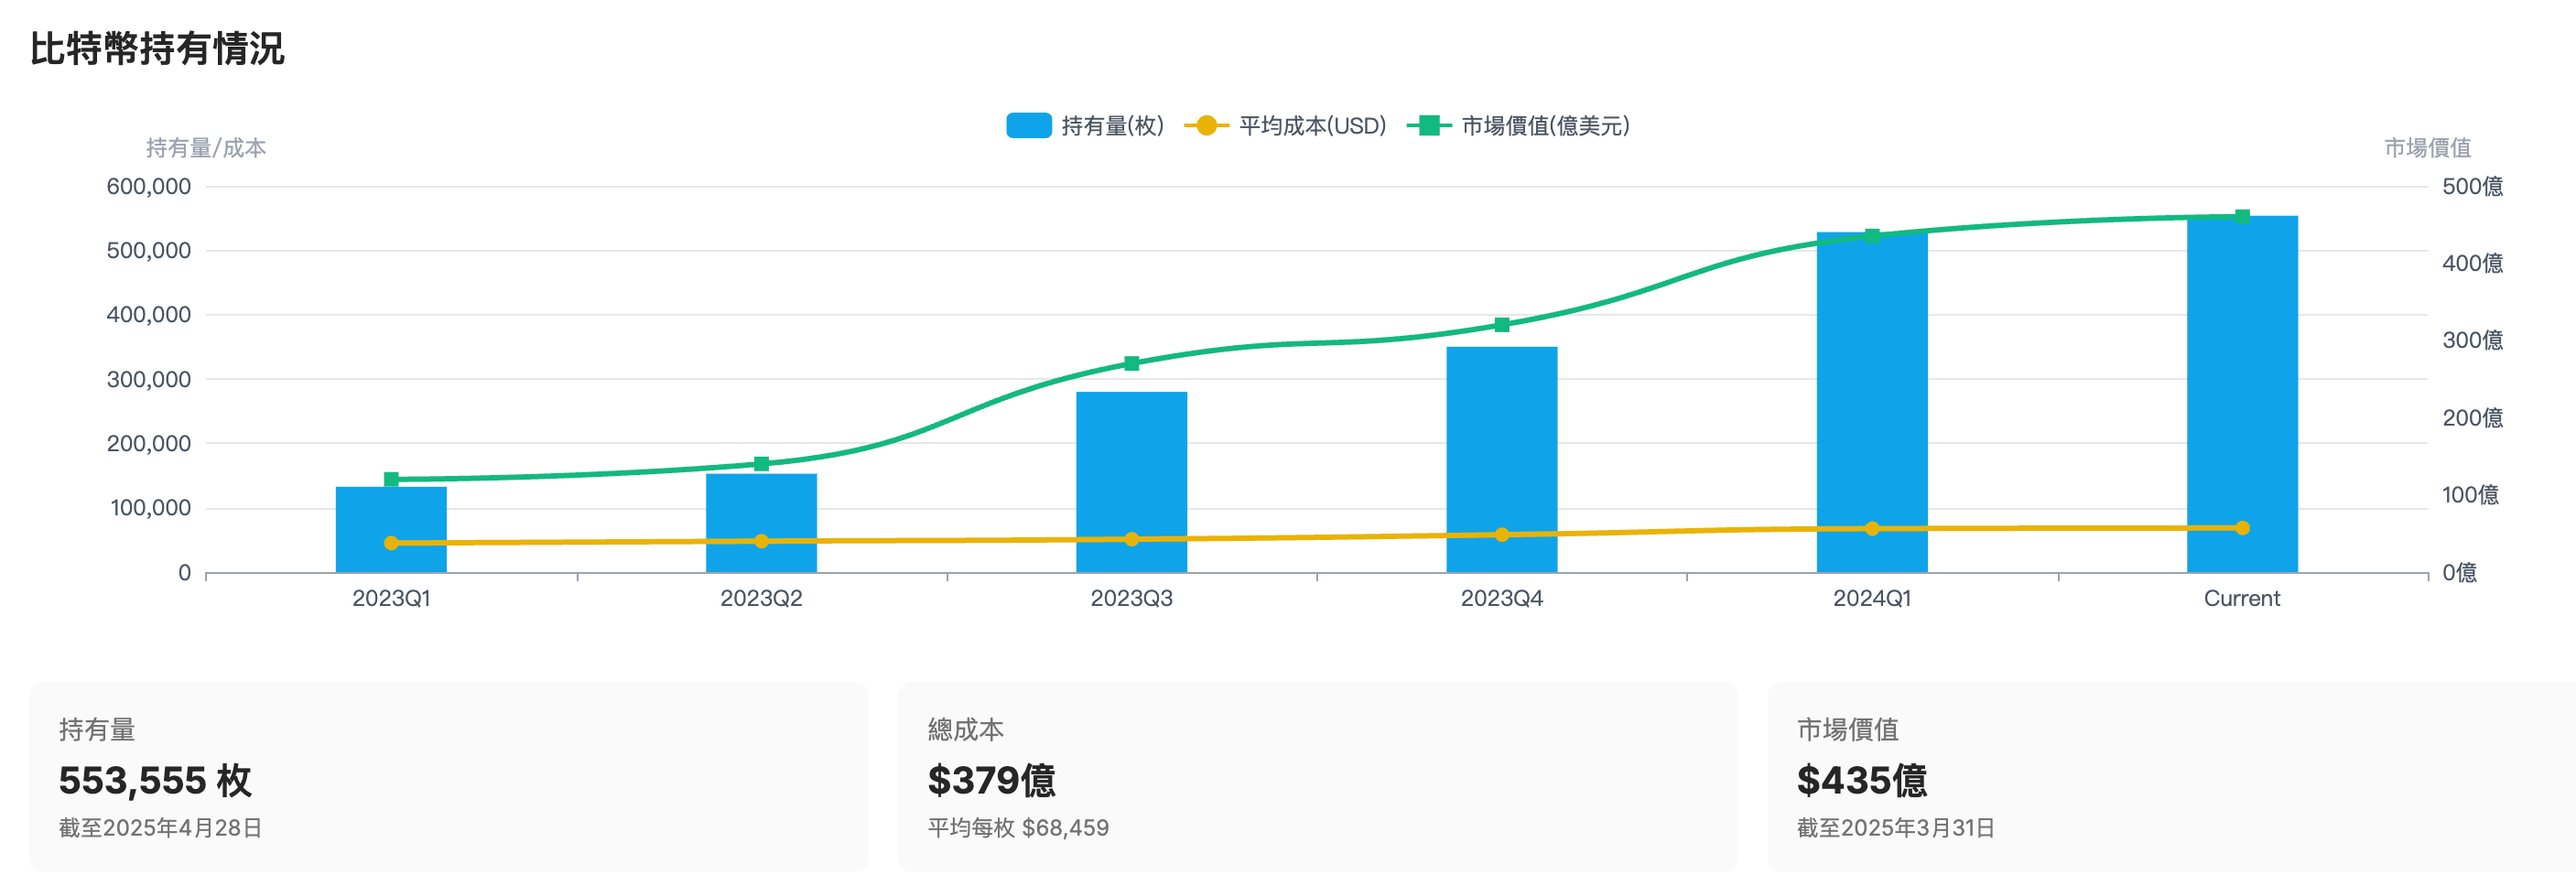Click the green marker above the 2023Q4 bar
This screenshot has width=2576, height=886.
click(1502, 324)
